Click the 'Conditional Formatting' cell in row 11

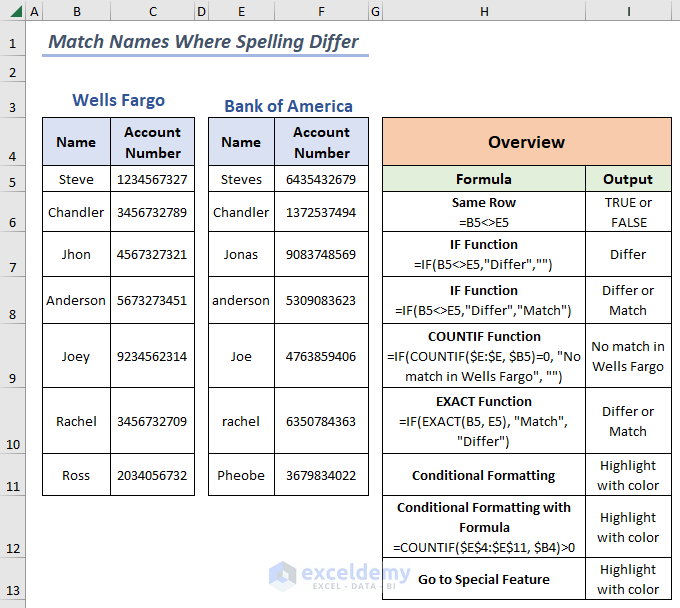point(484,475)
